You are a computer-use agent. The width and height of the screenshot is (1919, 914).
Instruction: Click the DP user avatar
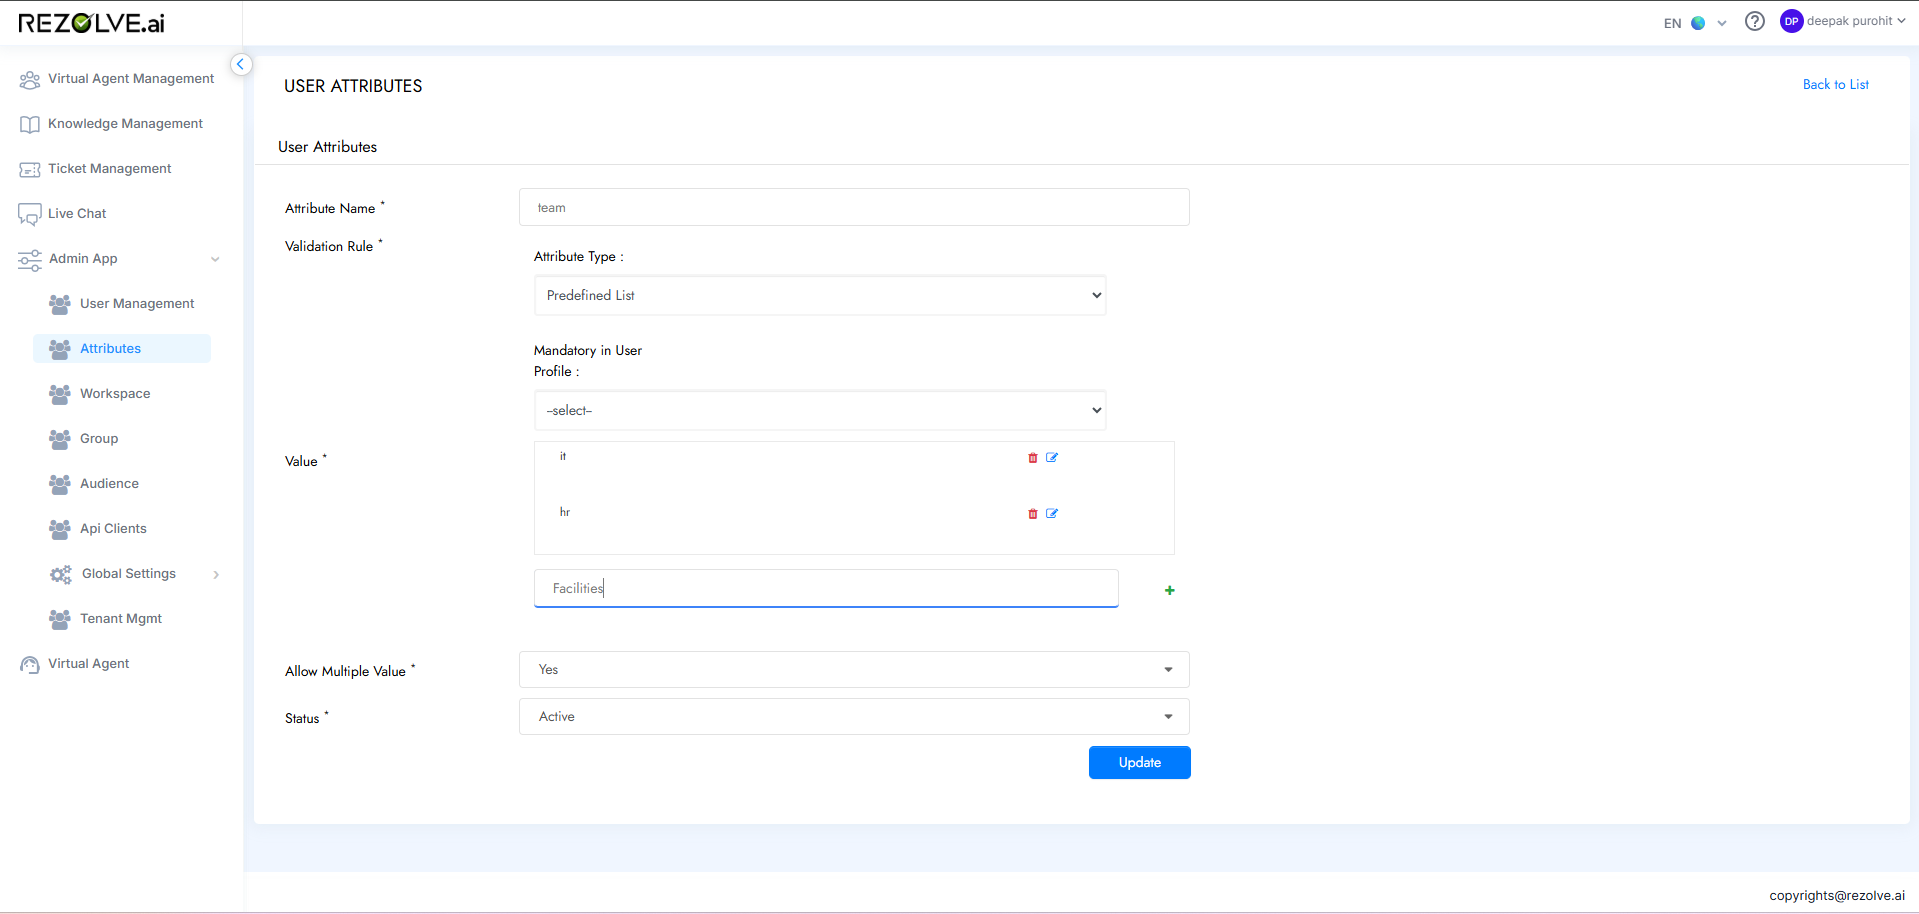pos(1791,21)
